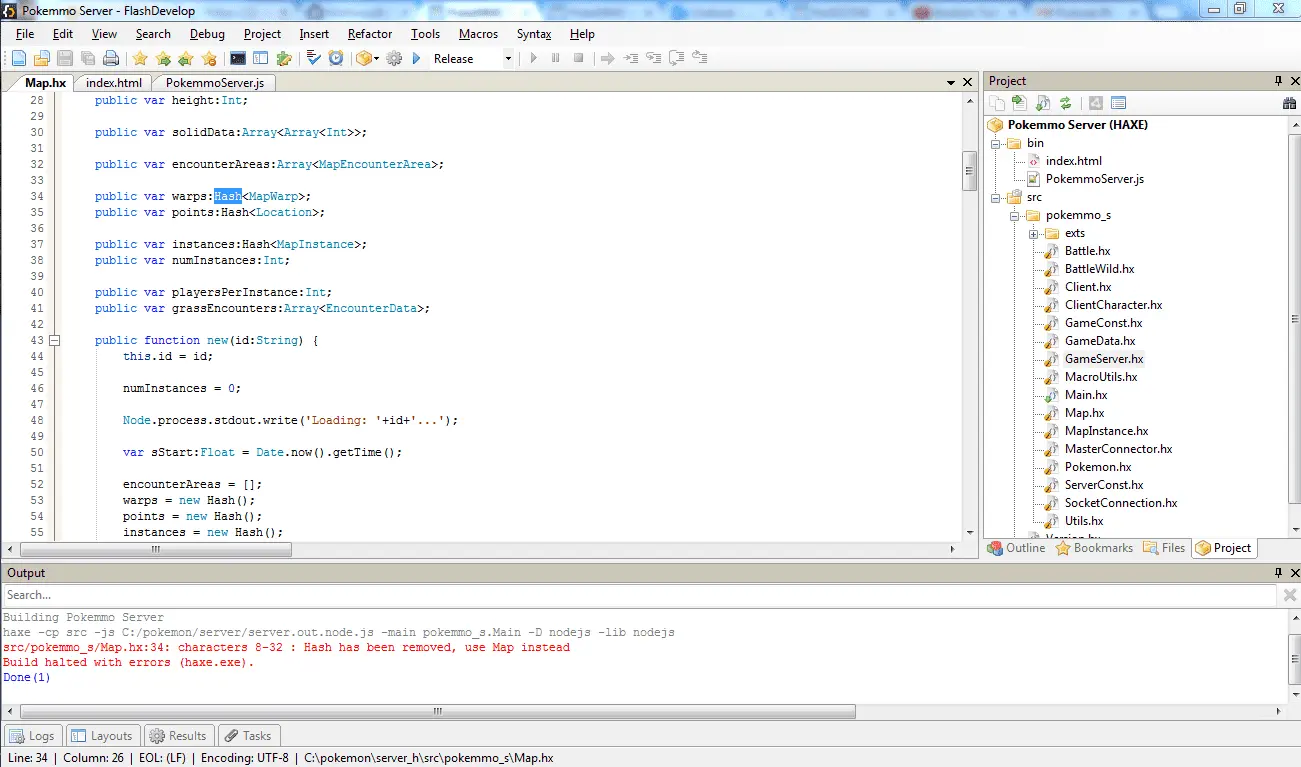Click the Hash removed error line in Output
This screenshot has height=767, width=1301.
(x=286, y=648)
